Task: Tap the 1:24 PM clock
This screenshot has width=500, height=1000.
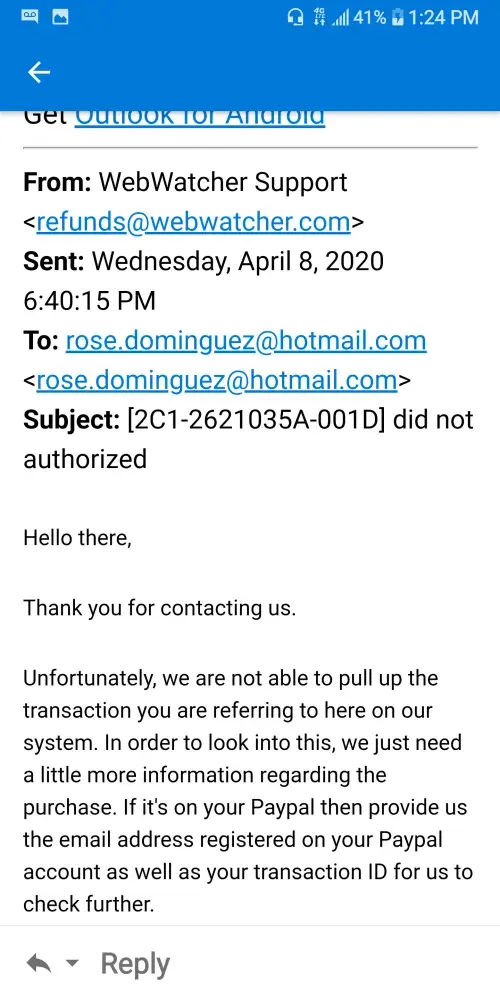Action: point(443,17)
